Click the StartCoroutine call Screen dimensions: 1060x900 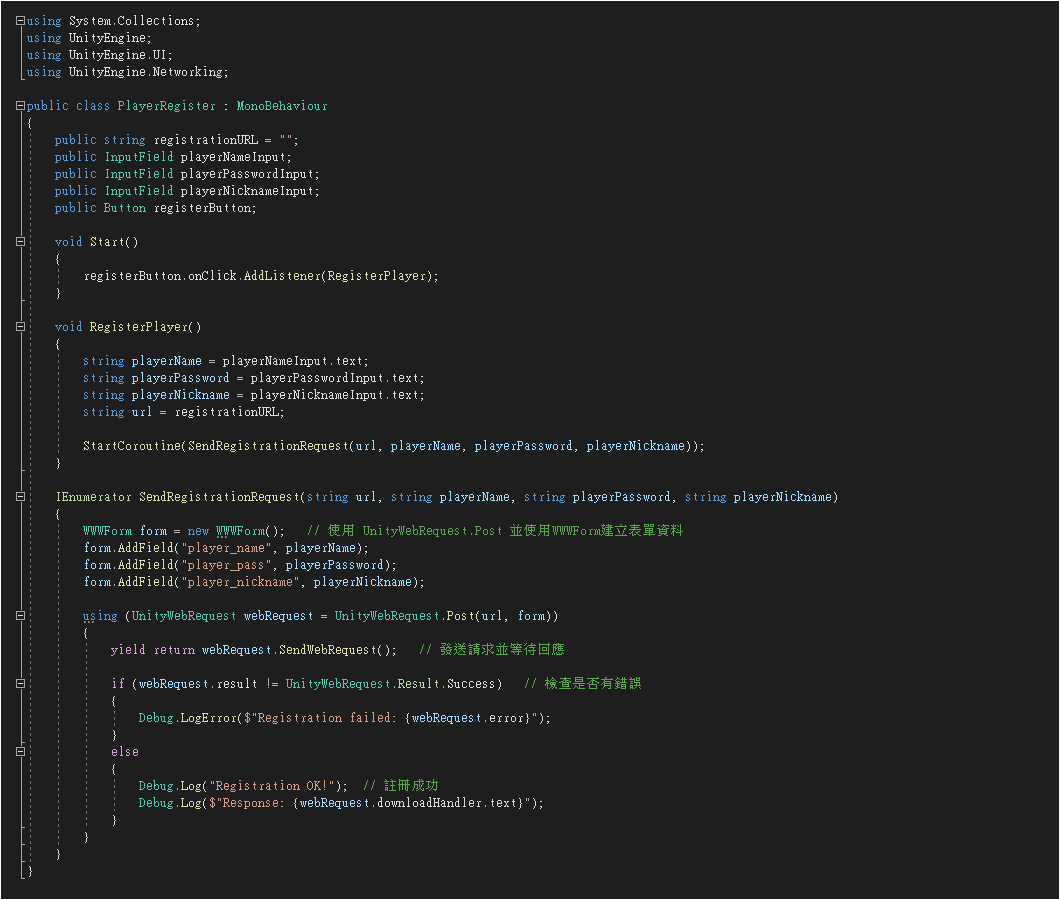[x=133, y=446]
